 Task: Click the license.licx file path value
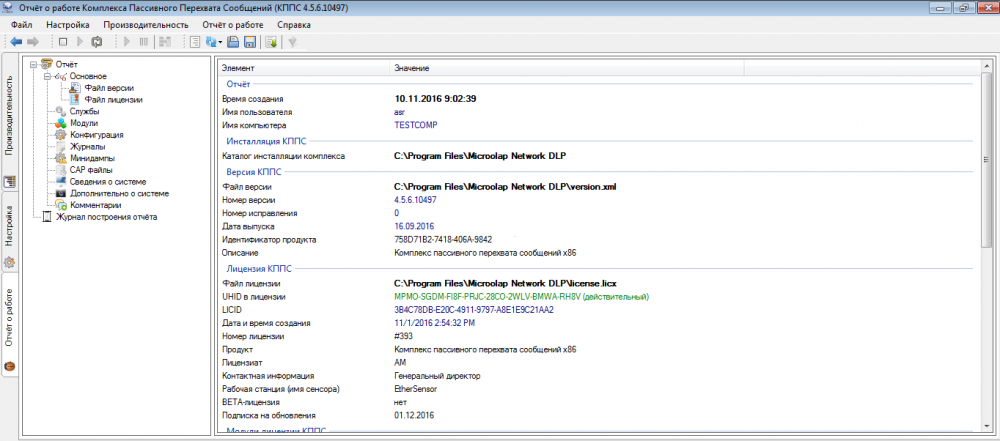click(505, 283)
